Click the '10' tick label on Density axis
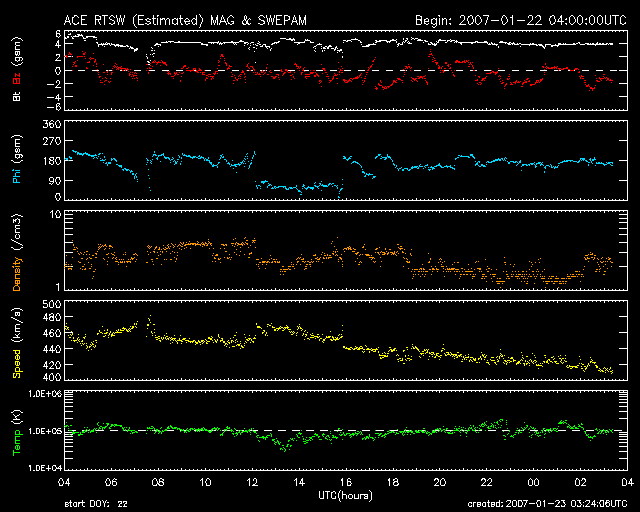The width and height of the screenshot is (640, 512). [x=55, y=214]
